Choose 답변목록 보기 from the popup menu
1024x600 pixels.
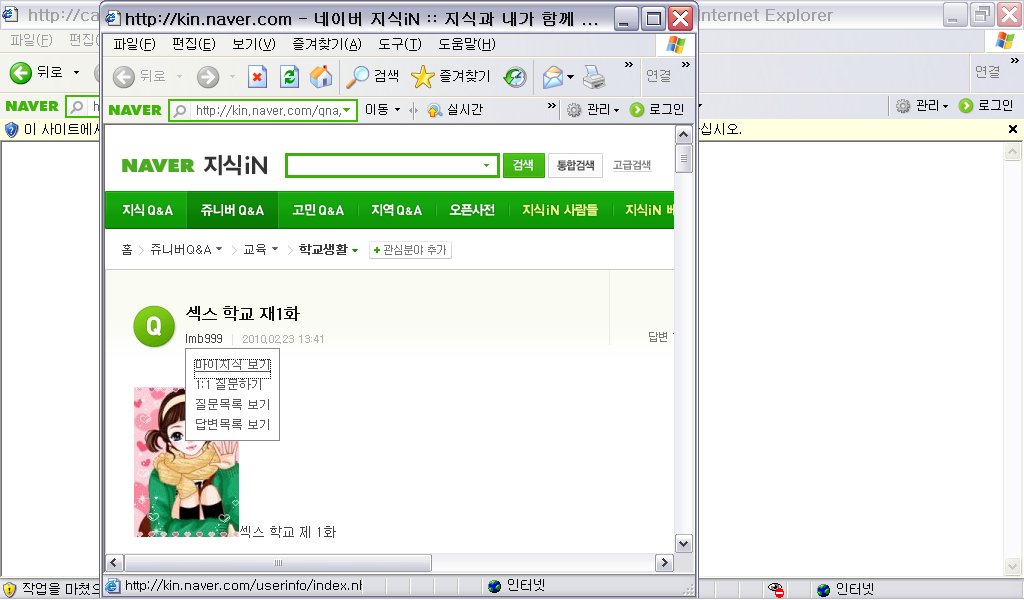232,424
